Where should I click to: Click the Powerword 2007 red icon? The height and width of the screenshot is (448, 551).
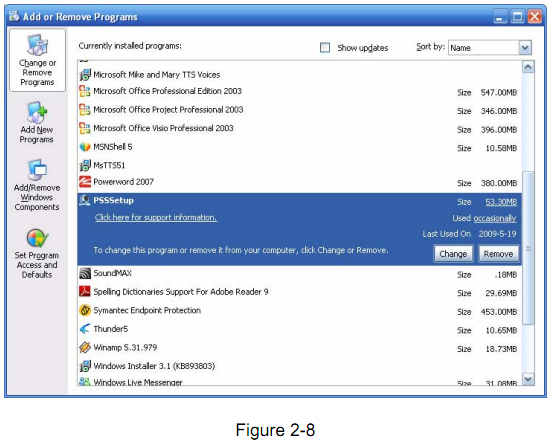[x=85, y=182]
